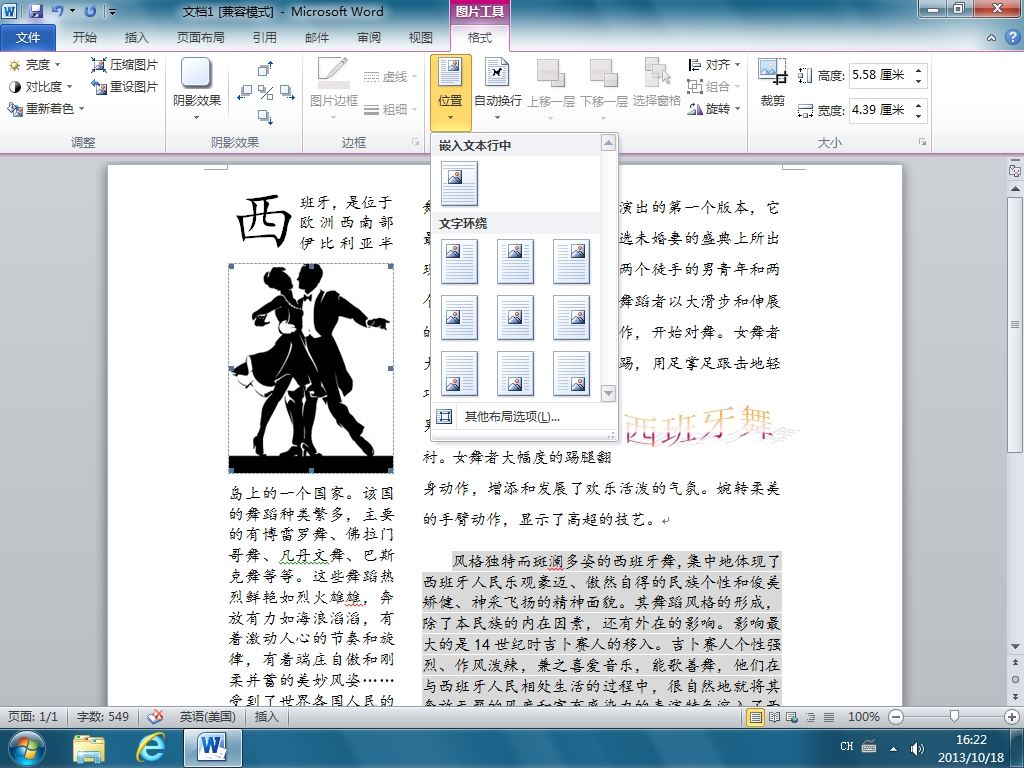Click the Undo arrow icon
This screenshot has width=1024, height=768.
tap(57, 11)
